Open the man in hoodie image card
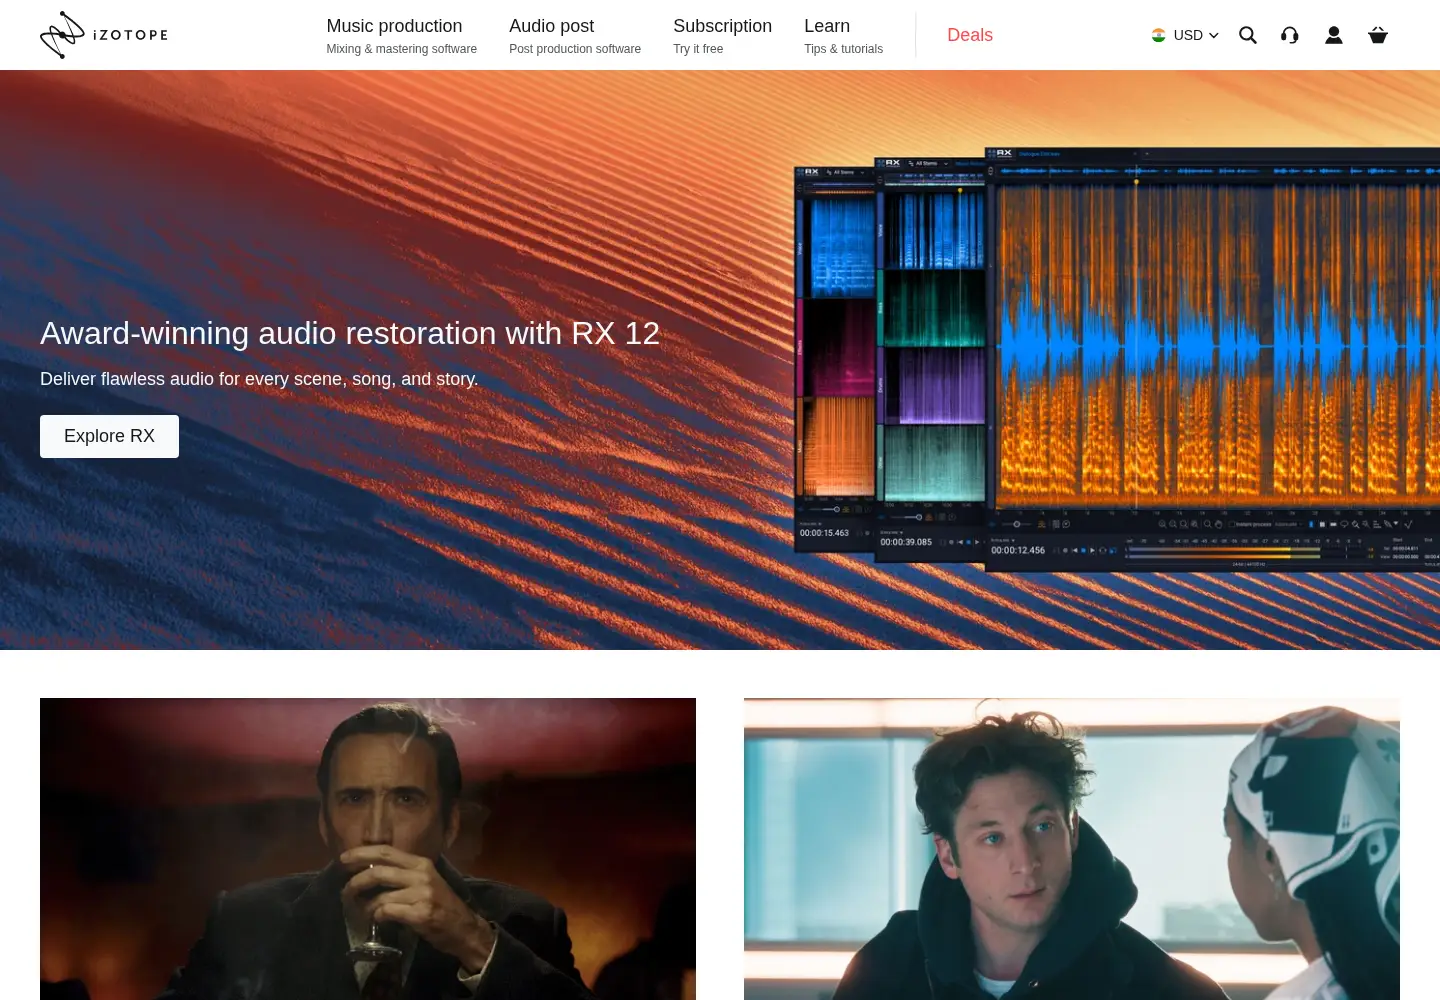The width and height of the screenshot is (1440, 1000). pyautogui.click(x=1072, y=849)
